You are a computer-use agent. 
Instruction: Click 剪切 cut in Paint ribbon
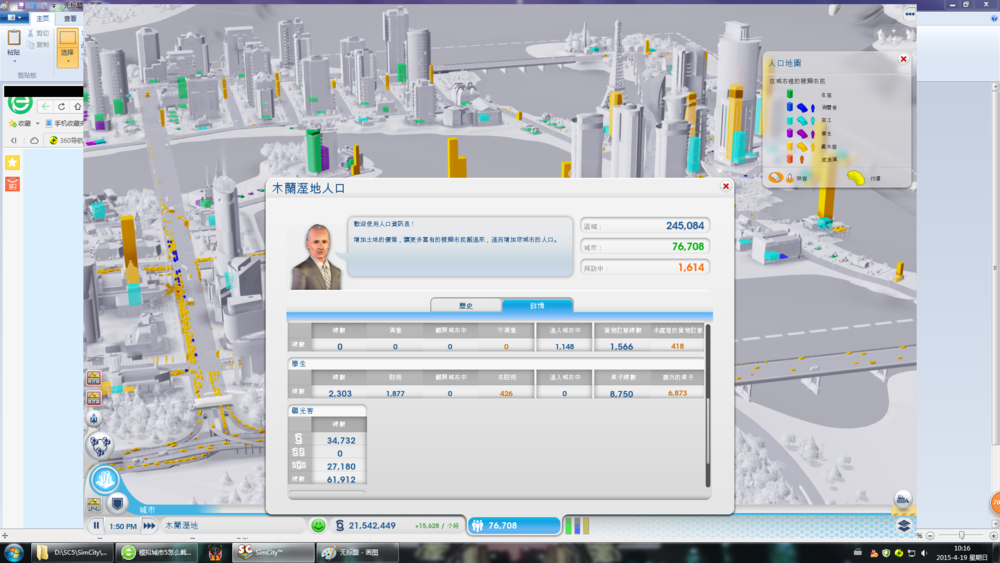point(38,33)
